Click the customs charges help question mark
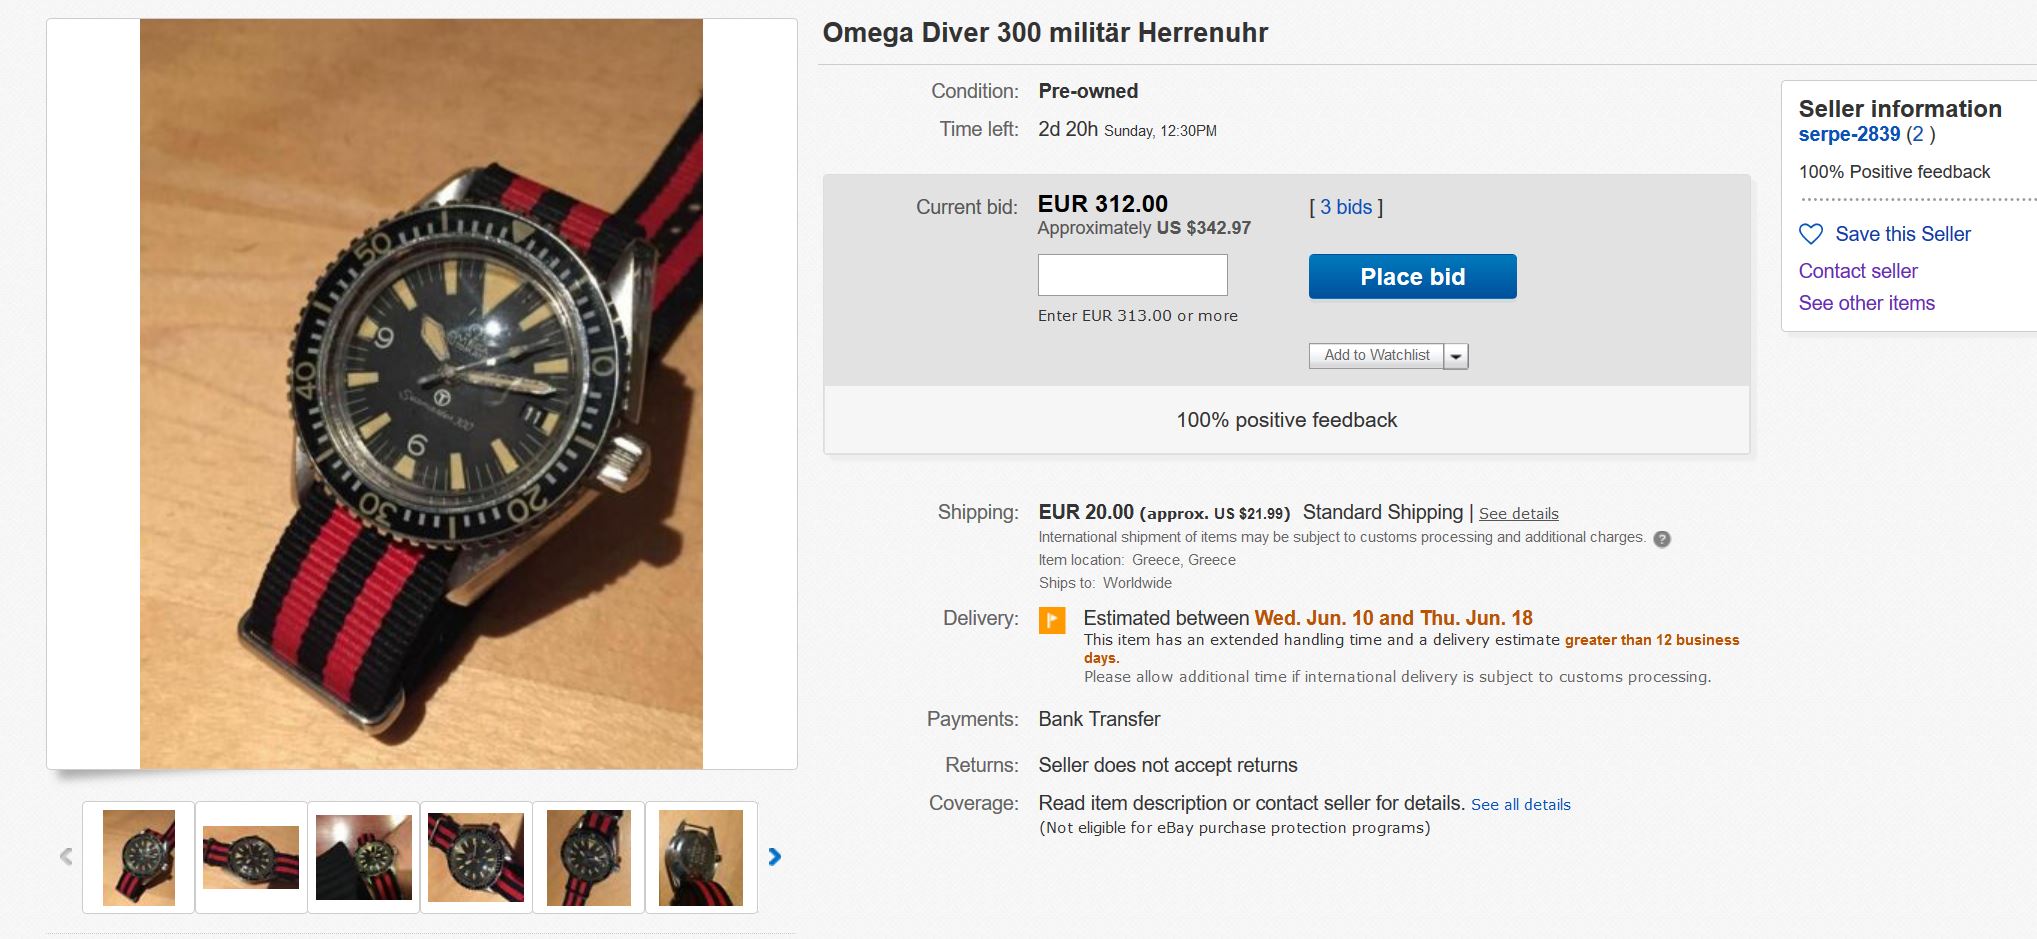This screenshot has width=2037, height=939. coord(1662,539)
